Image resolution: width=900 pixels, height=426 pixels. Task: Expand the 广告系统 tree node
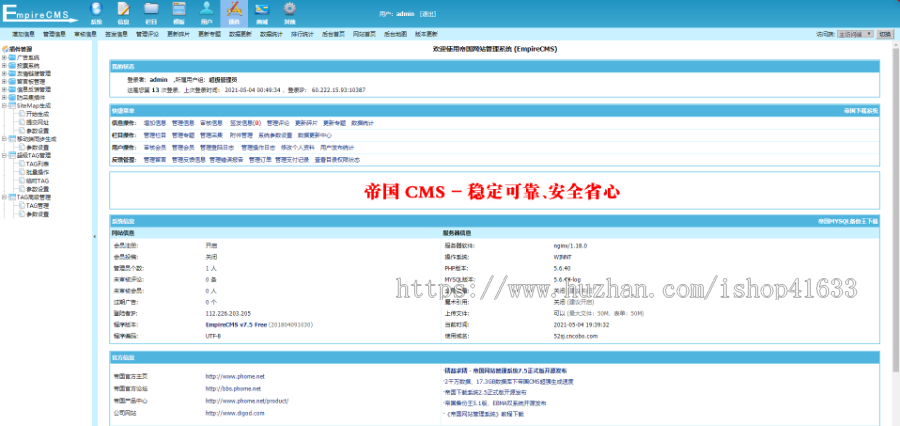click(x=5, y=57)
